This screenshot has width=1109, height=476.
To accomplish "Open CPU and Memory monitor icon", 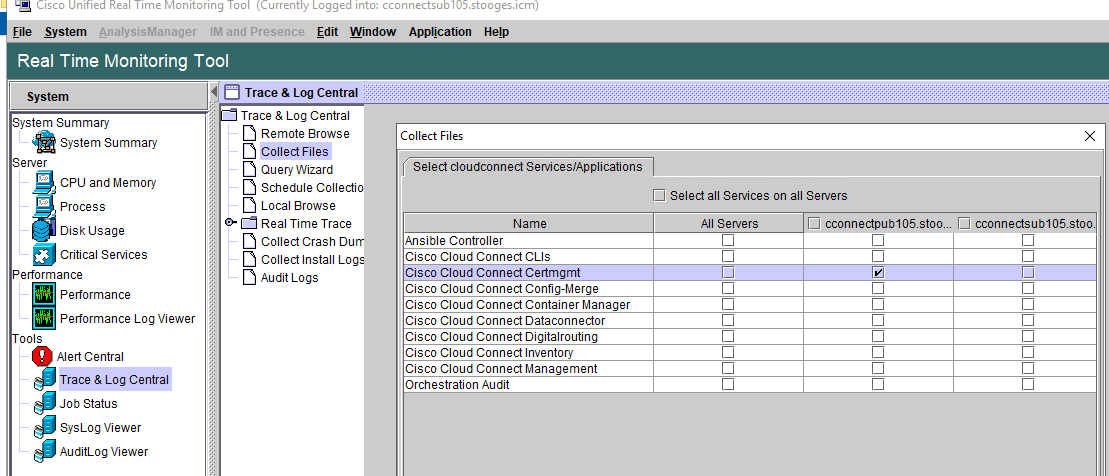I will point(44,183).
